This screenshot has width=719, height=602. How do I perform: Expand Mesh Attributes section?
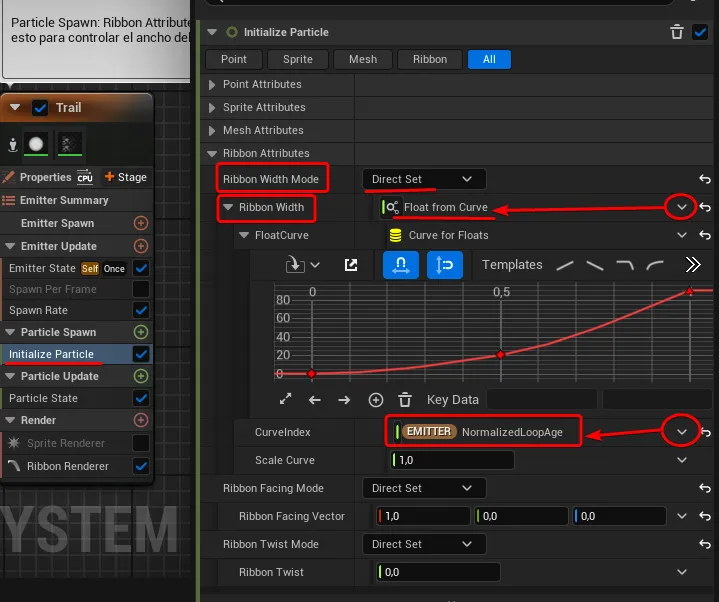pos(212,131)
